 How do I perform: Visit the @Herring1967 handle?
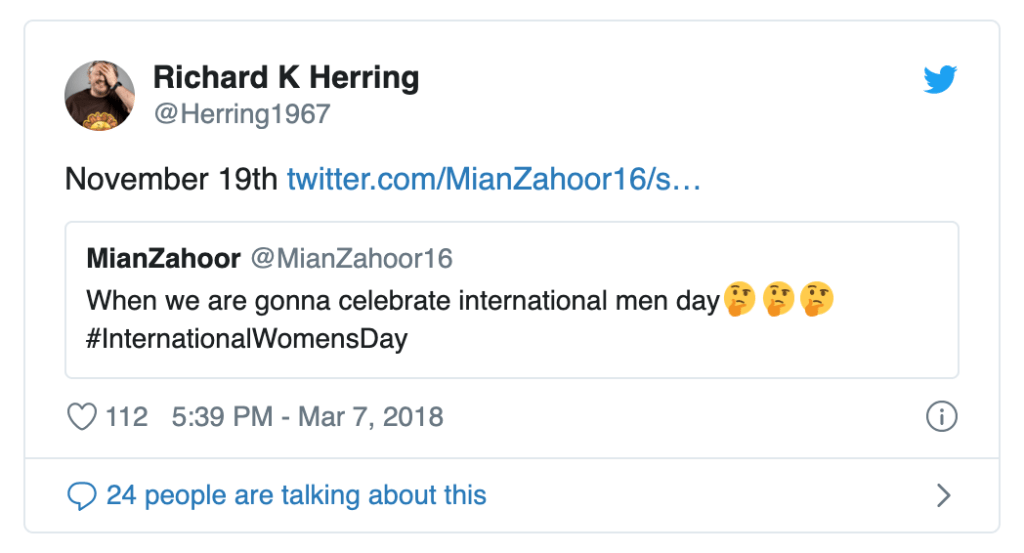[241, 114]
